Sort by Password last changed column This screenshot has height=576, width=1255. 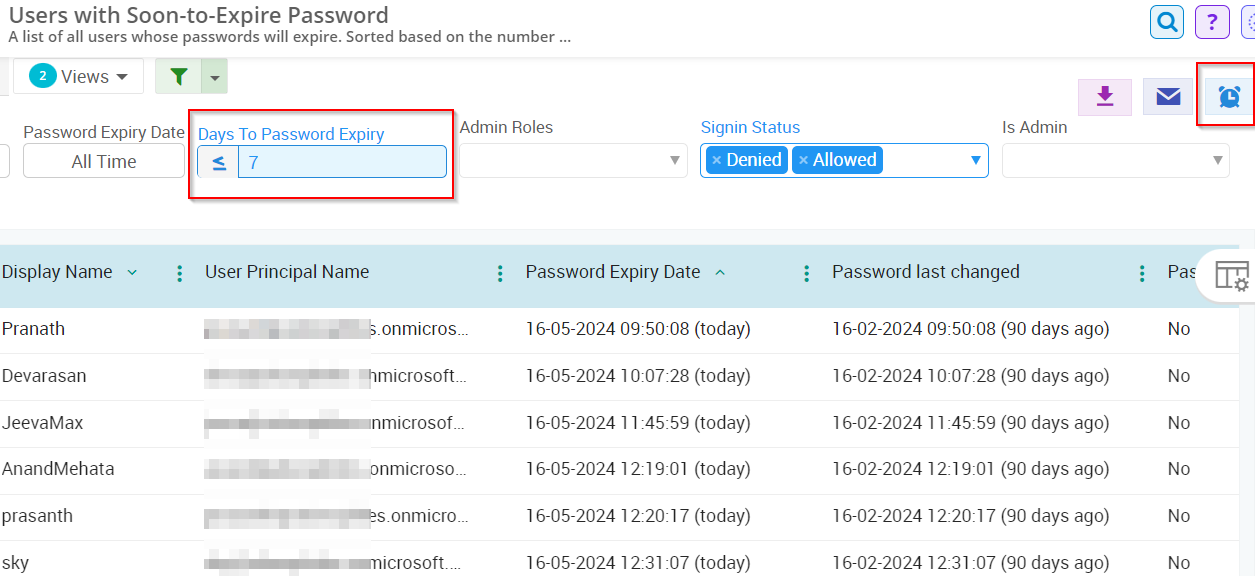click(925, 272)
